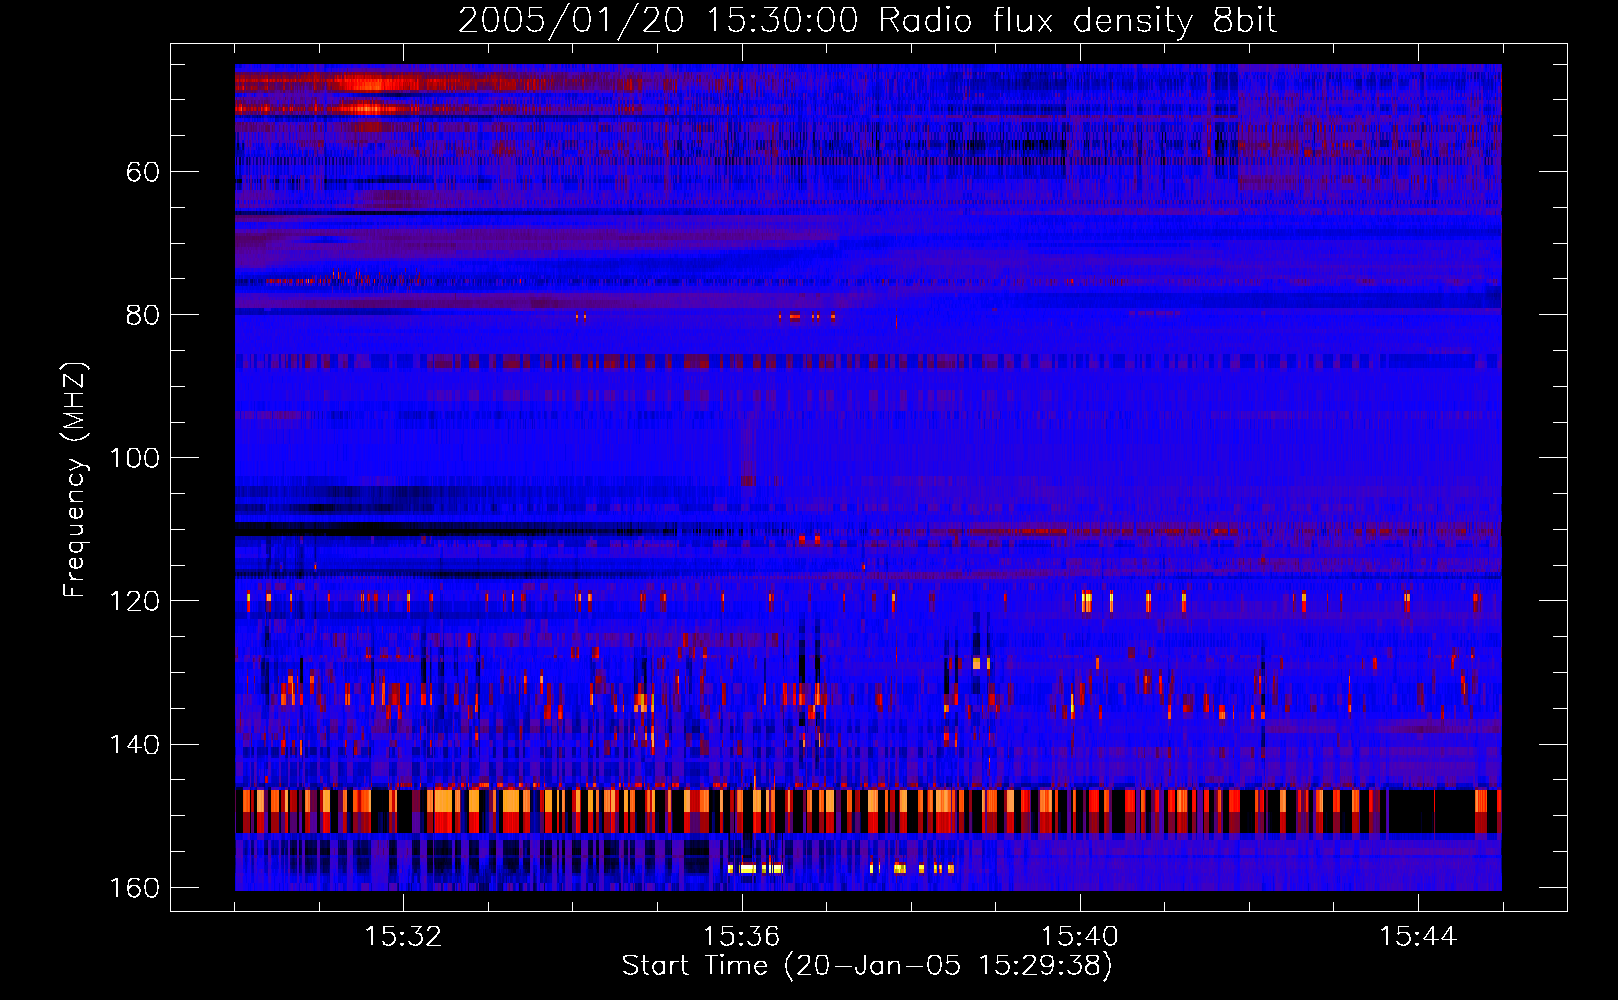Click the y-axis tick label '140'
The image size is (1618, 1000).
[134, 745]
